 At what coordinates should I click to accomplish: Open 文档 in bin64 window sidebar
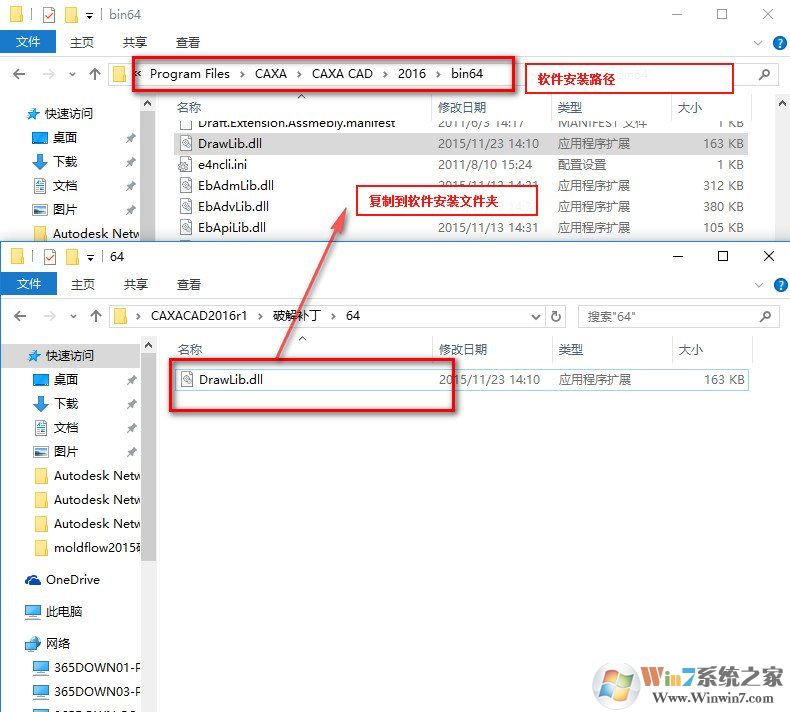tap(64, 186)
